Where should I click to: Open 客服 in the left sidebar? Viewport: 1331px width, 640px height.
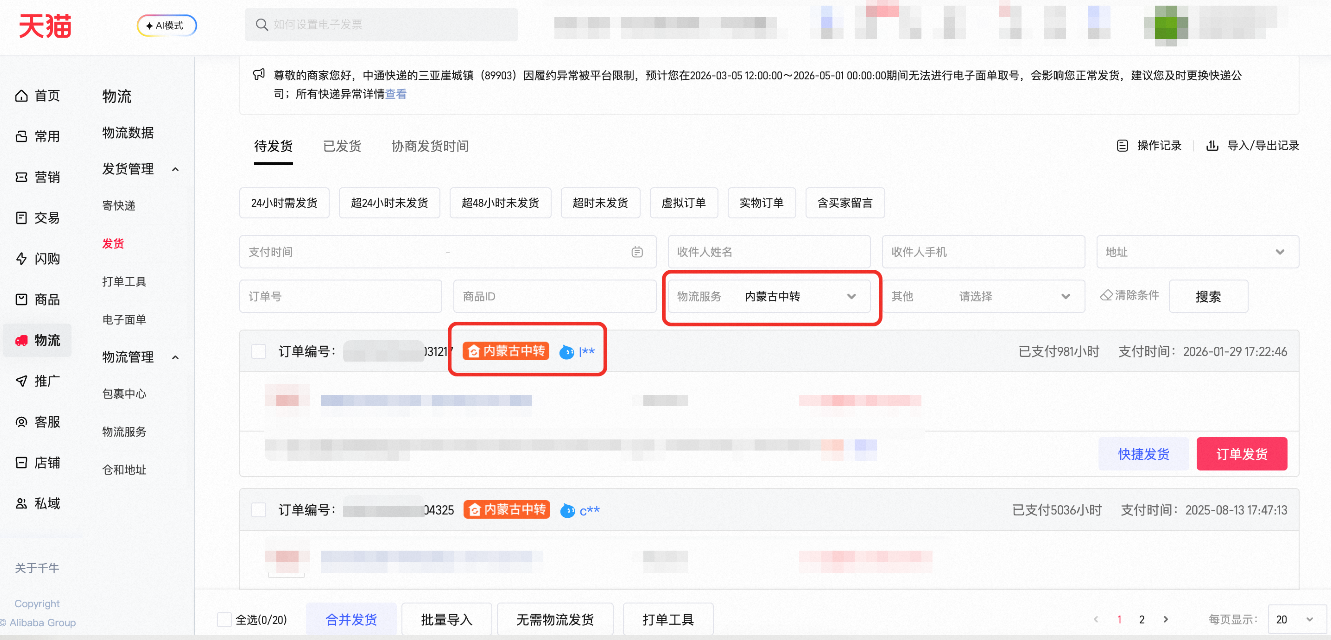tap(37, 422)
